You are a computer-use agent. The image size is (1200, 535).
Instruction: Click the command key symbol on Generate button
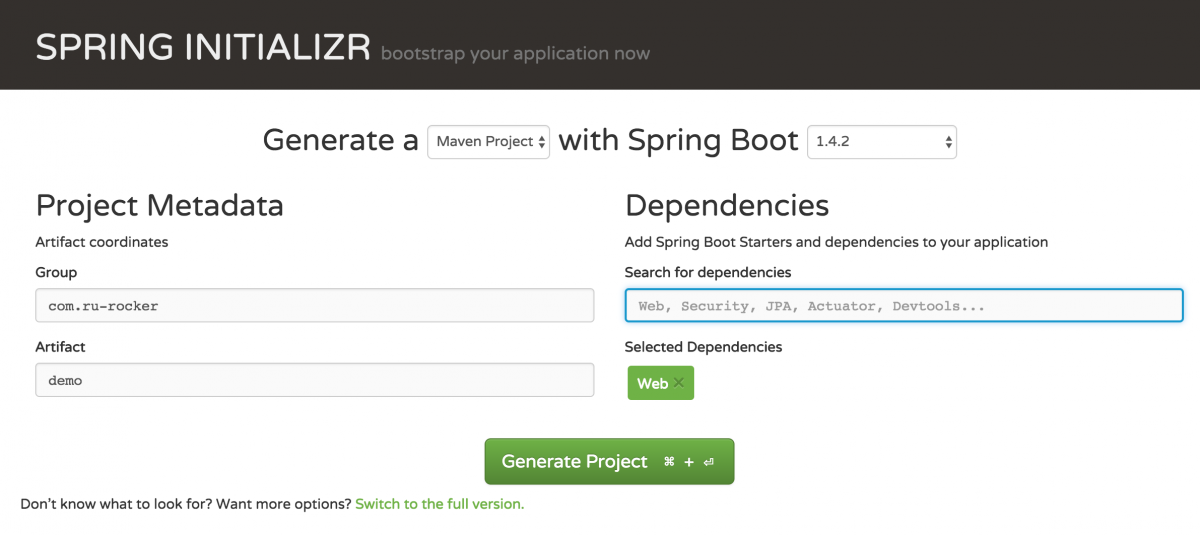669,462
